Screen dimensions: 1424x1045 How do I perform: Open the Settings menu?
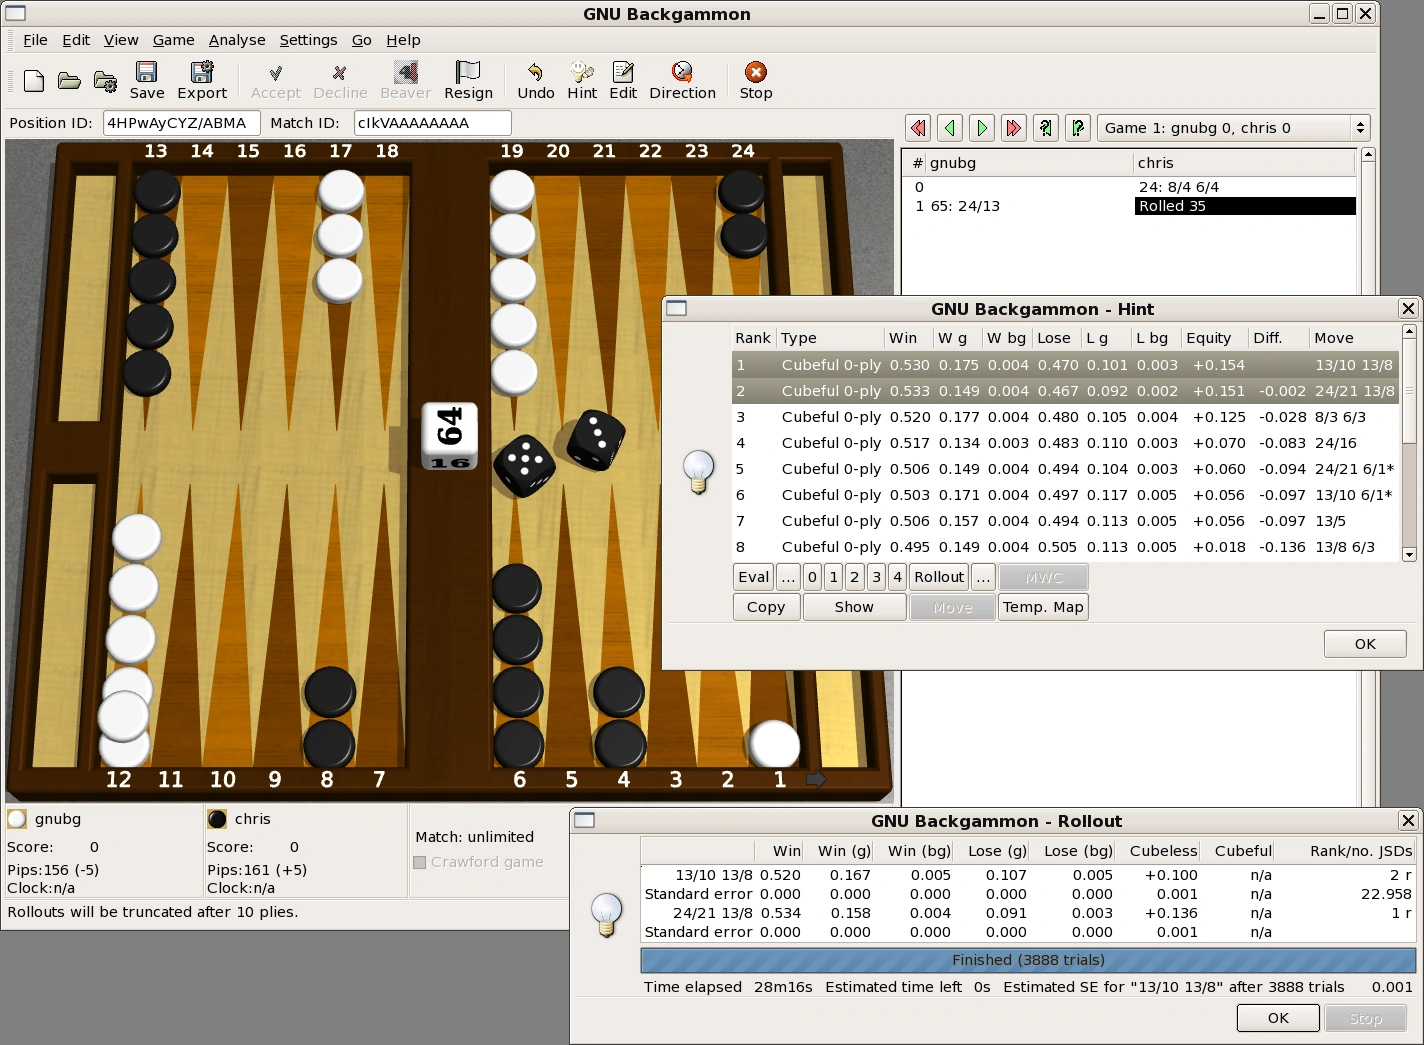click(308, 40)
